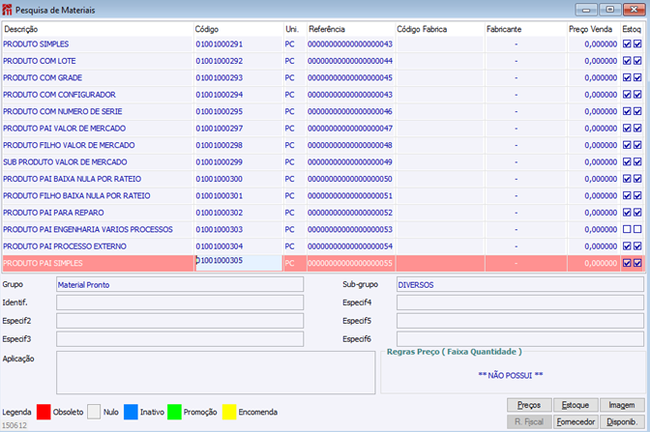The width and height of the screenshot is (650, 432).
Task: Click the Disponib. button
Action: (621, 422)
